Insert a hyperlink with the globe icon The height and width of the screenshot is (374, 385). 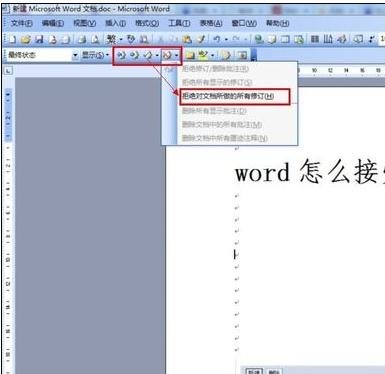point(259,40)
